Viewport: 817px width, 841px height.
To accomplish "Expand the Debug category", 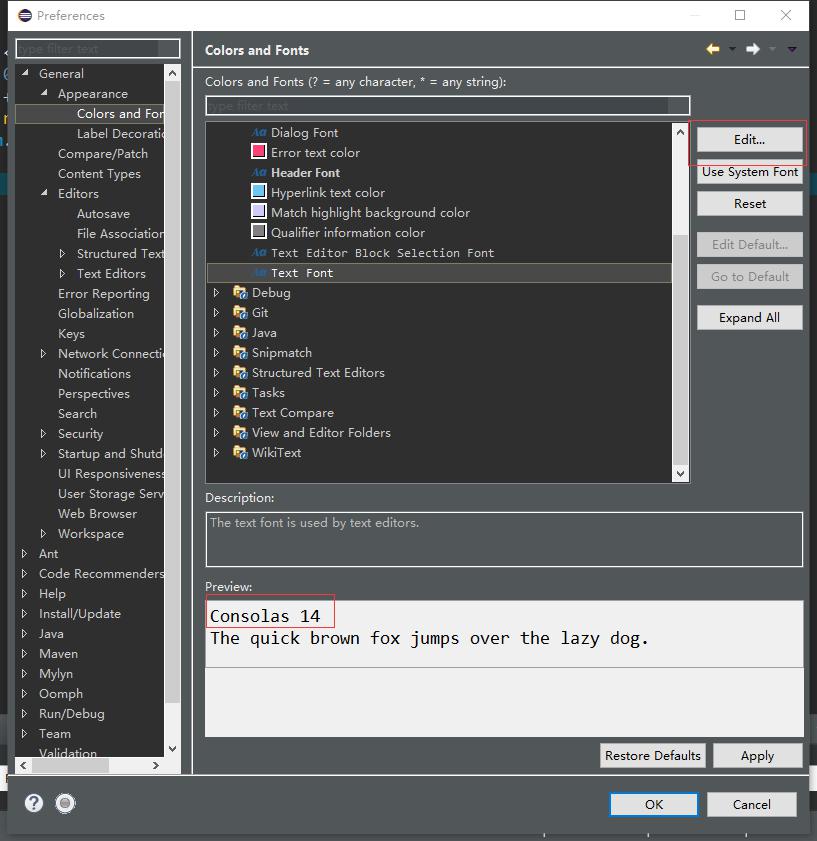I will point(216,292).
